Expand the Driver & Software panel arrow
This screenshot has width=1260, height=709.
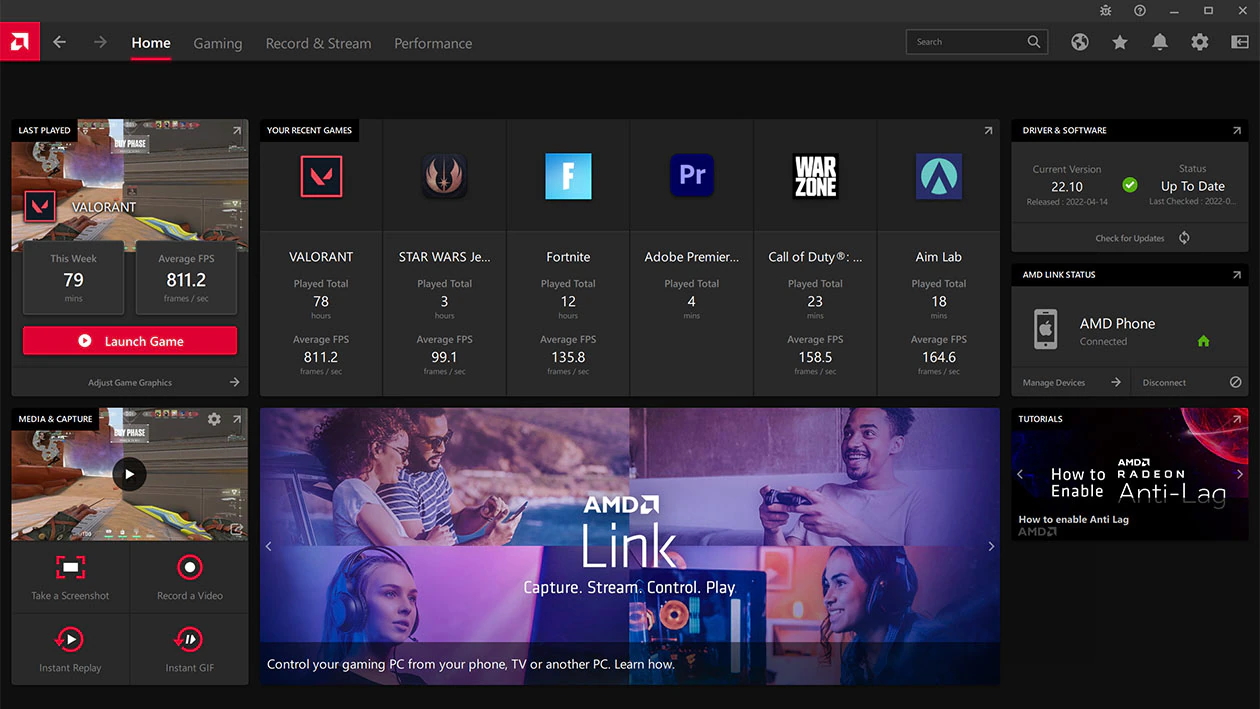(1237, 130)
